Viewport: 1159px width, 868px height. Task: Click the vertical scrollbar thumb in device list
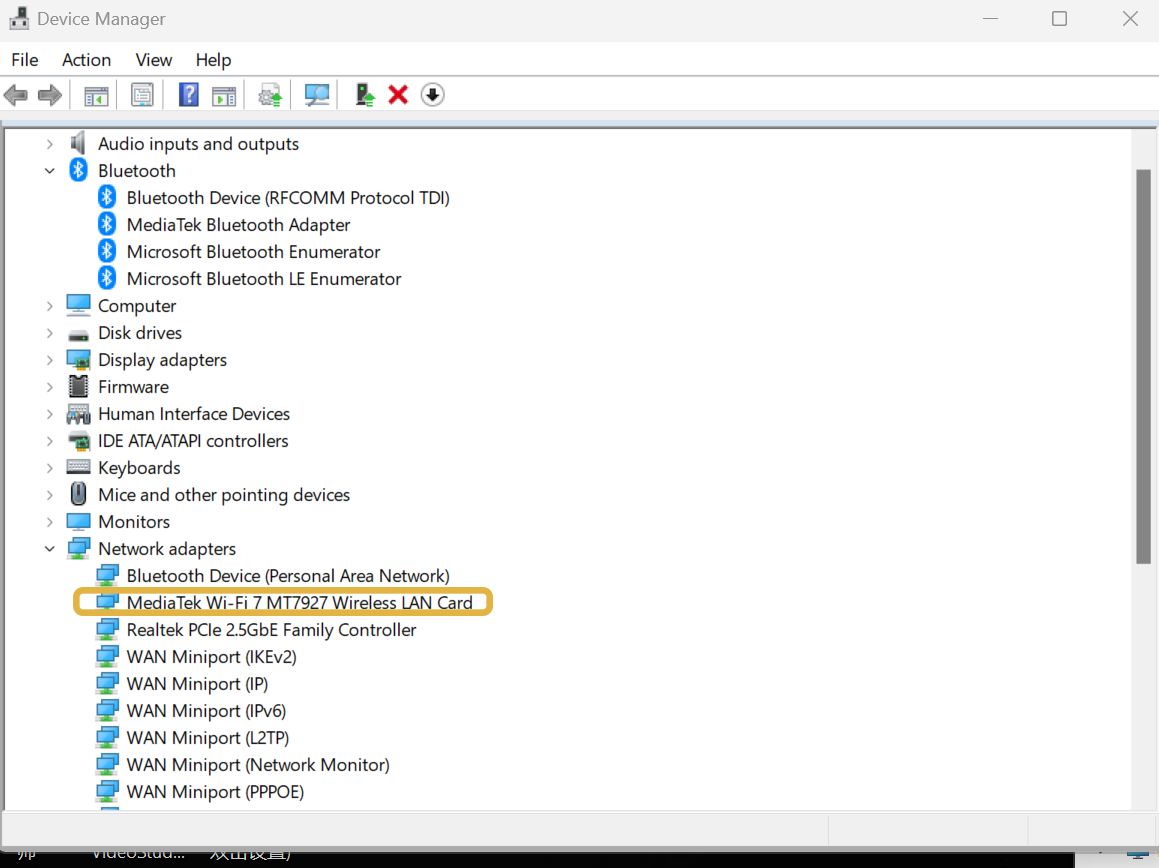pyautogui.click(x=1143, y=367)
